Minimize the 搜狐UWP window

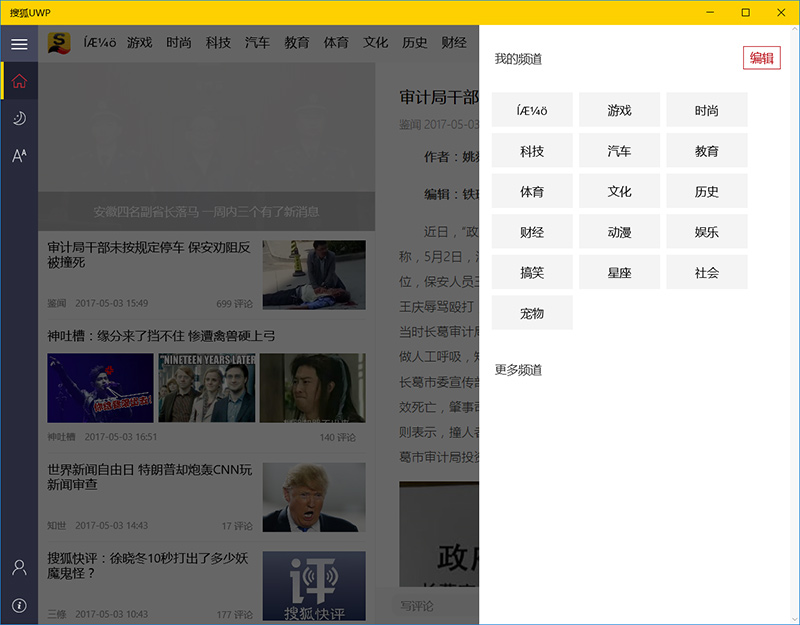[x=710, y=12]
